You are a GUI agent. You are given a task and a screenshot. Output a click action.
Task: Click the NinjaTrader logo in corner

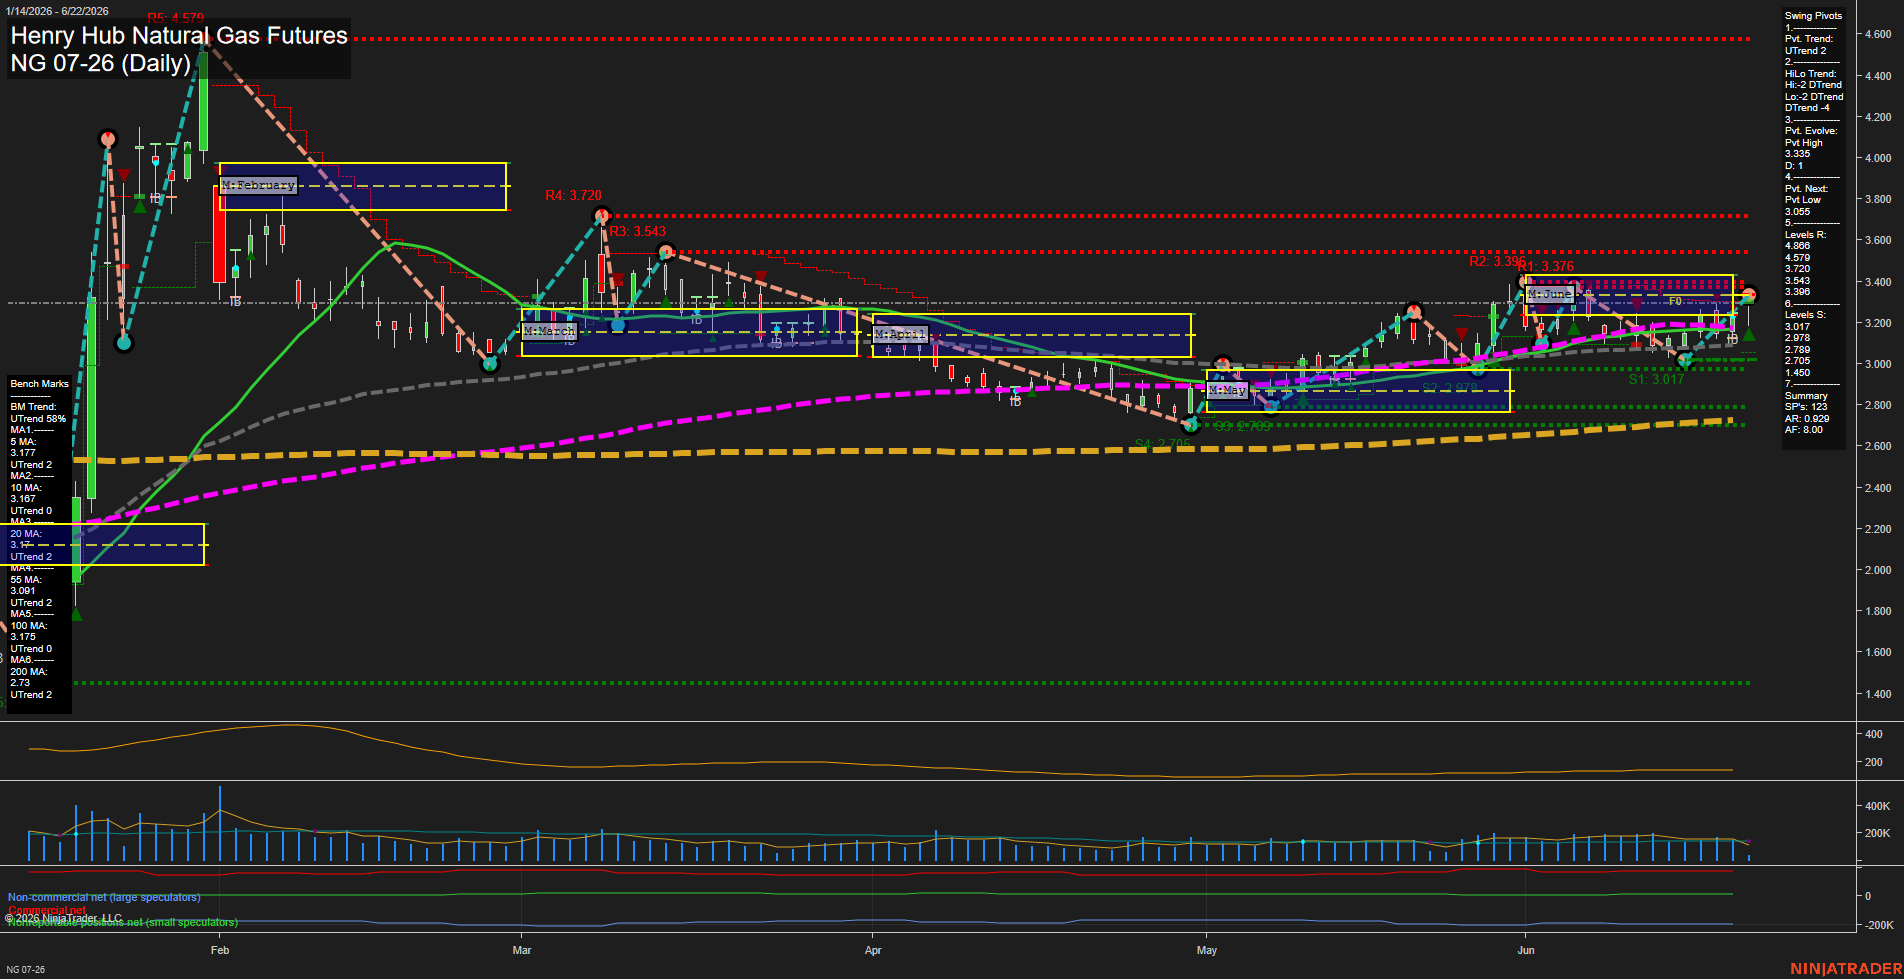click(x=1846, y=969)
